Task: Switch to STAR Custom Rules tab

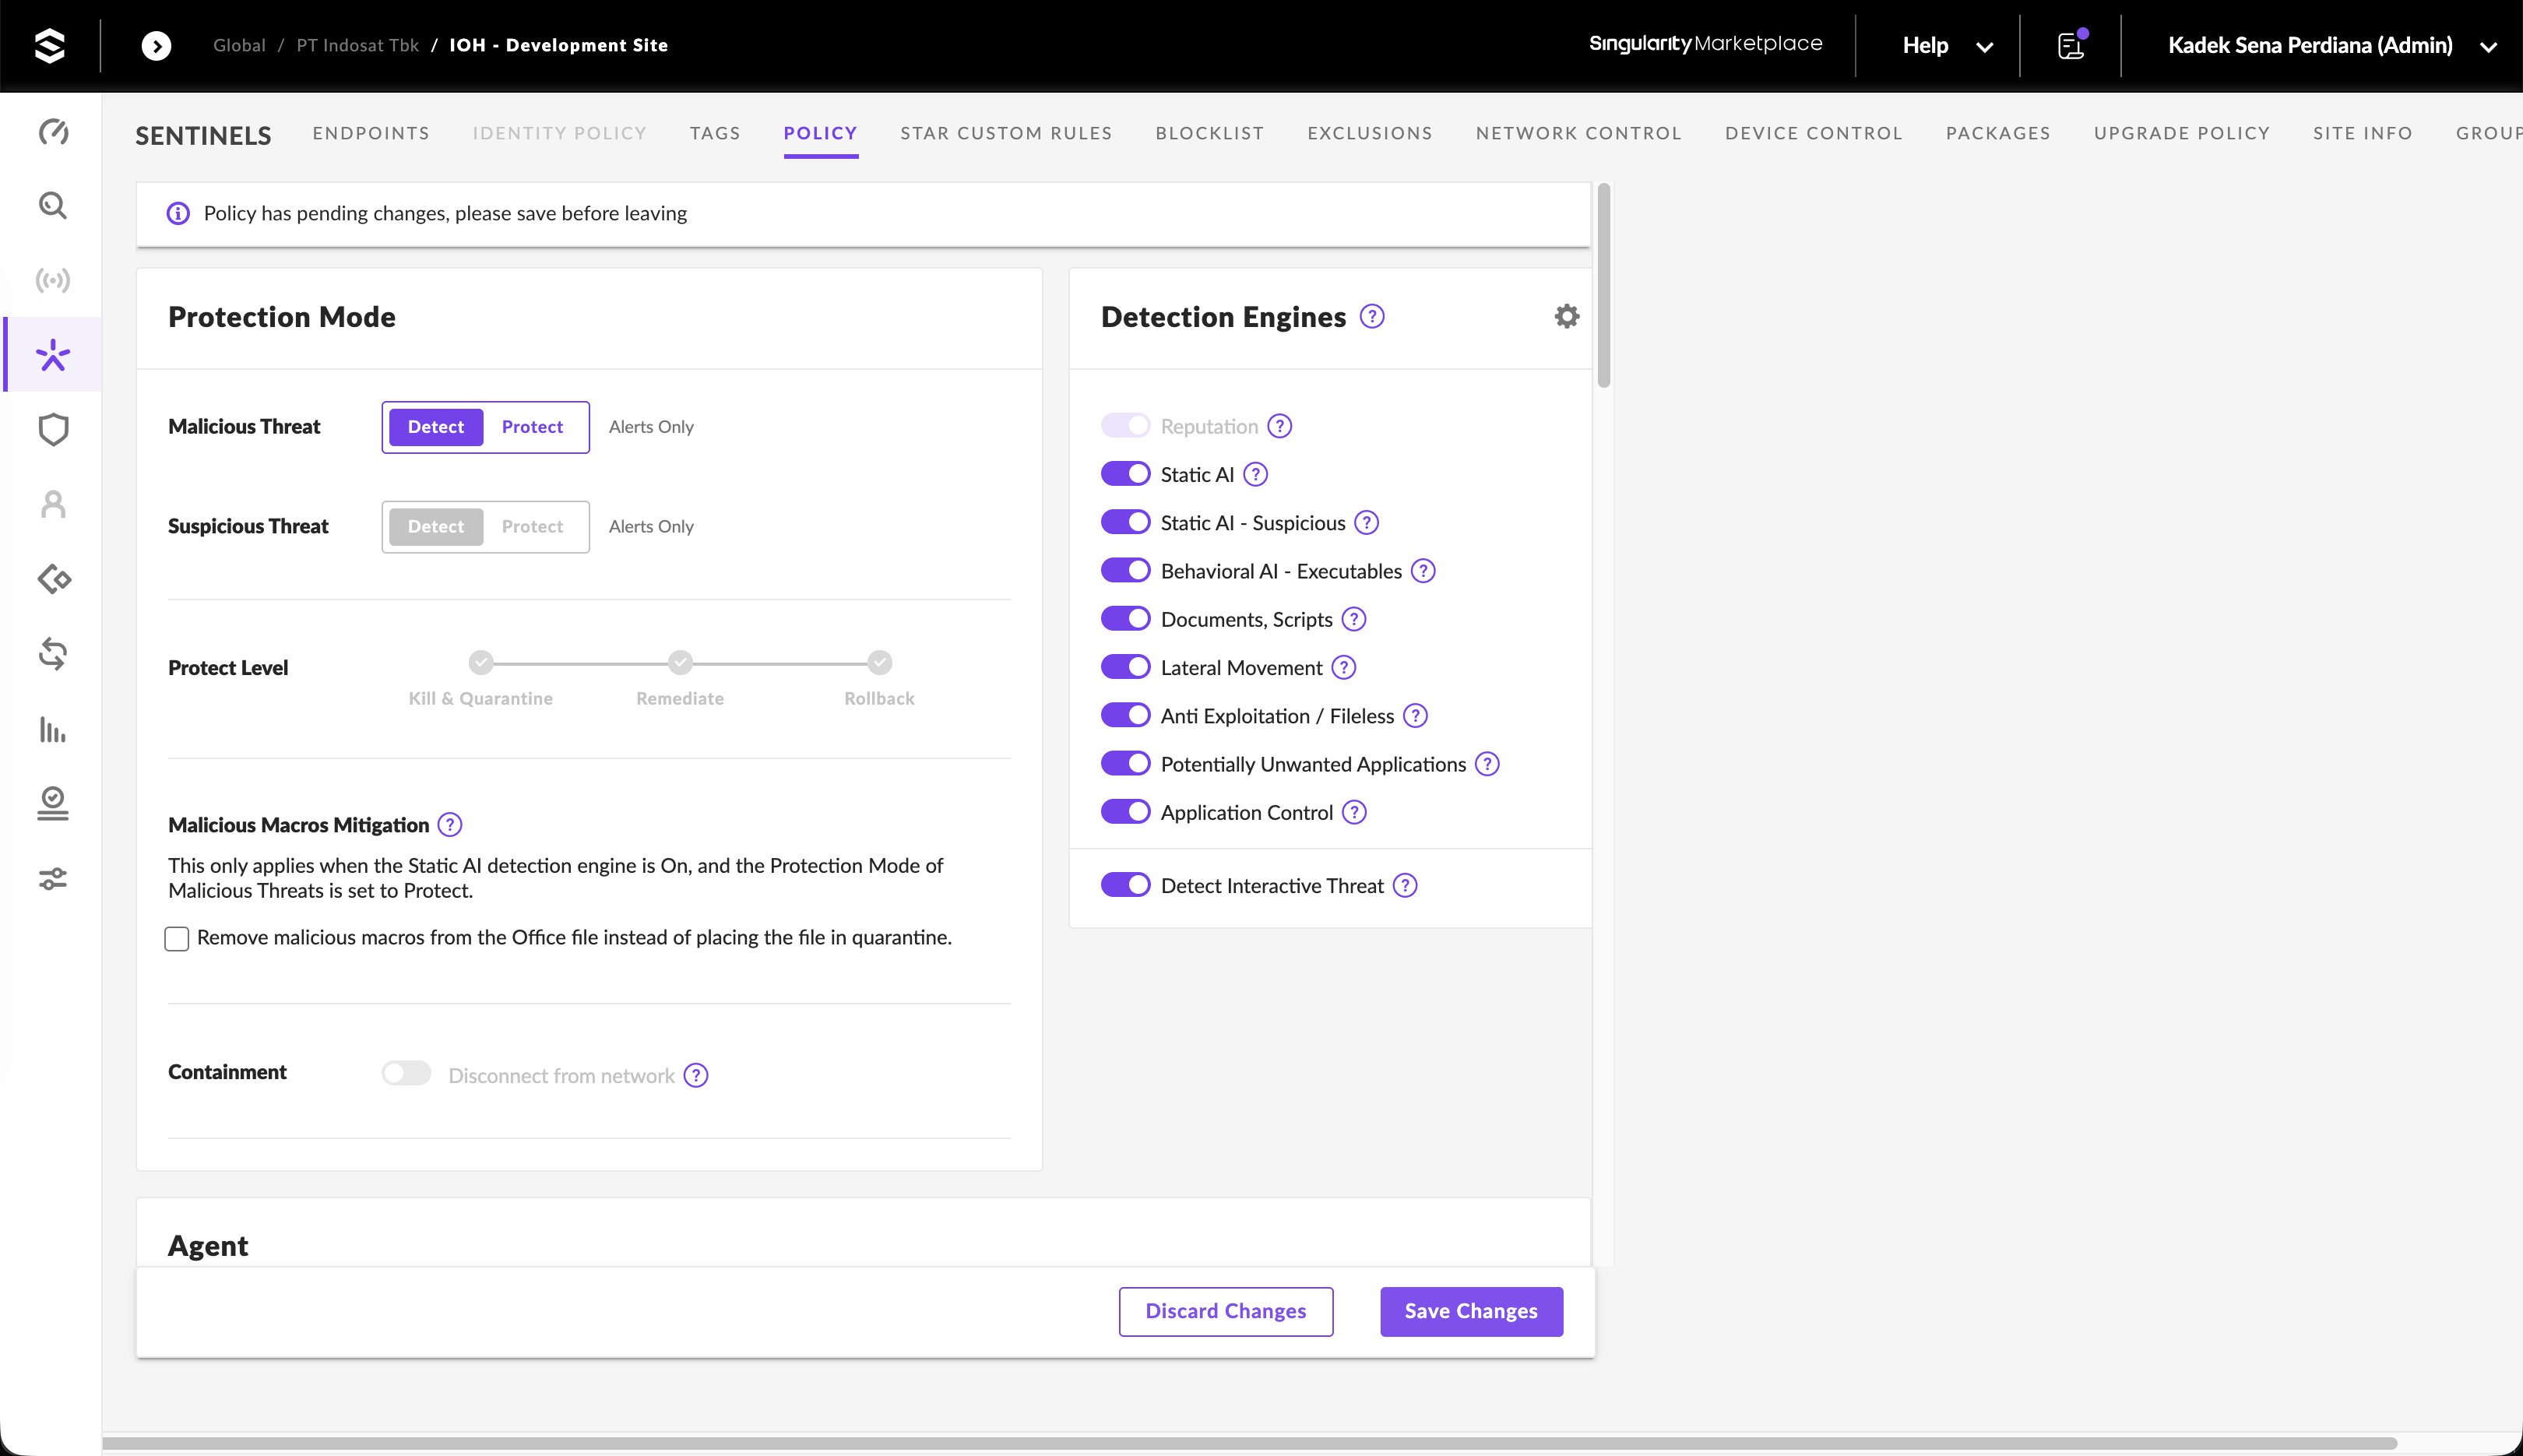Action: 1006,134
